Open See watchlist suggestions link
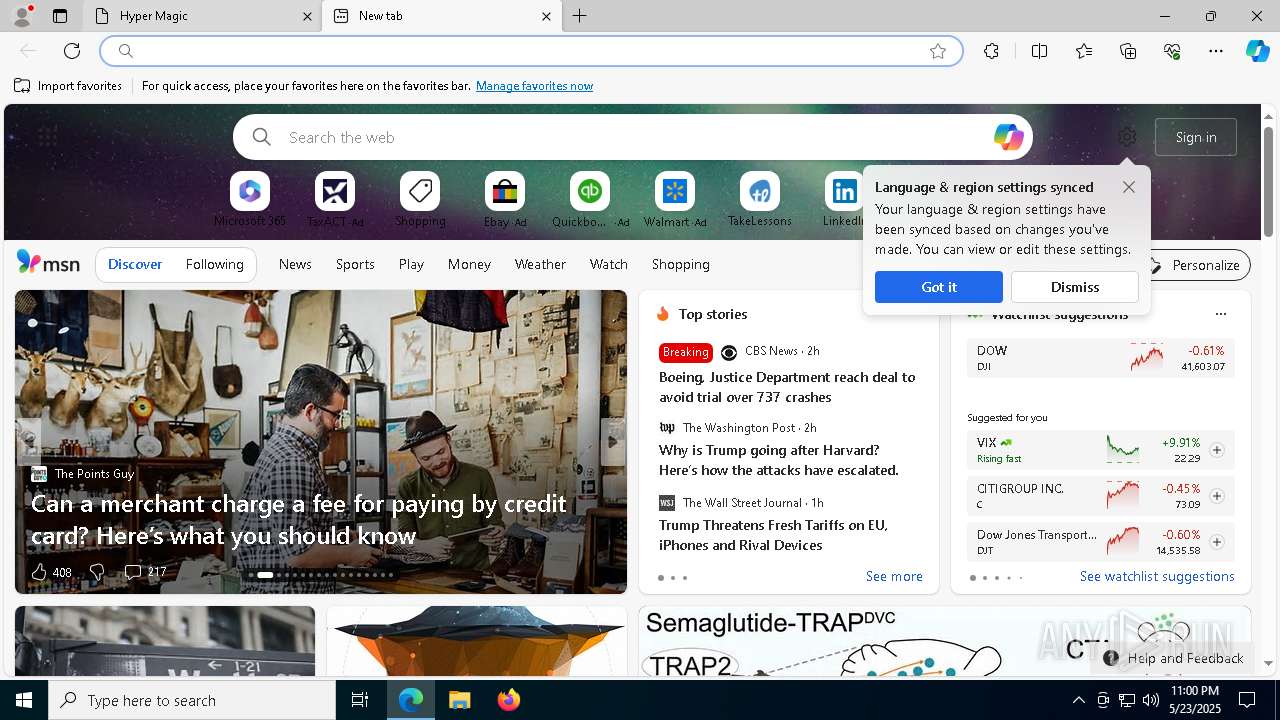 click(x=1157, y=576)
